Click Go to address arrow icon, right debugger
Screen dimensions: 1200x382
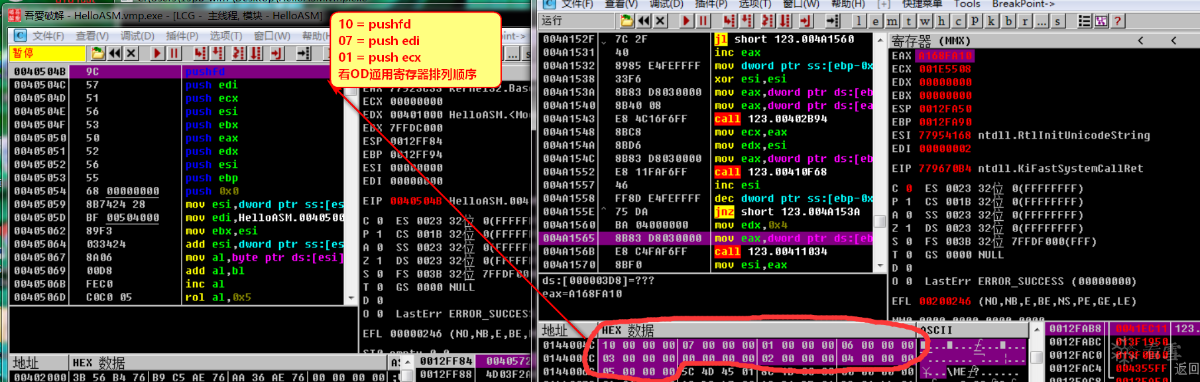point(832,21)
